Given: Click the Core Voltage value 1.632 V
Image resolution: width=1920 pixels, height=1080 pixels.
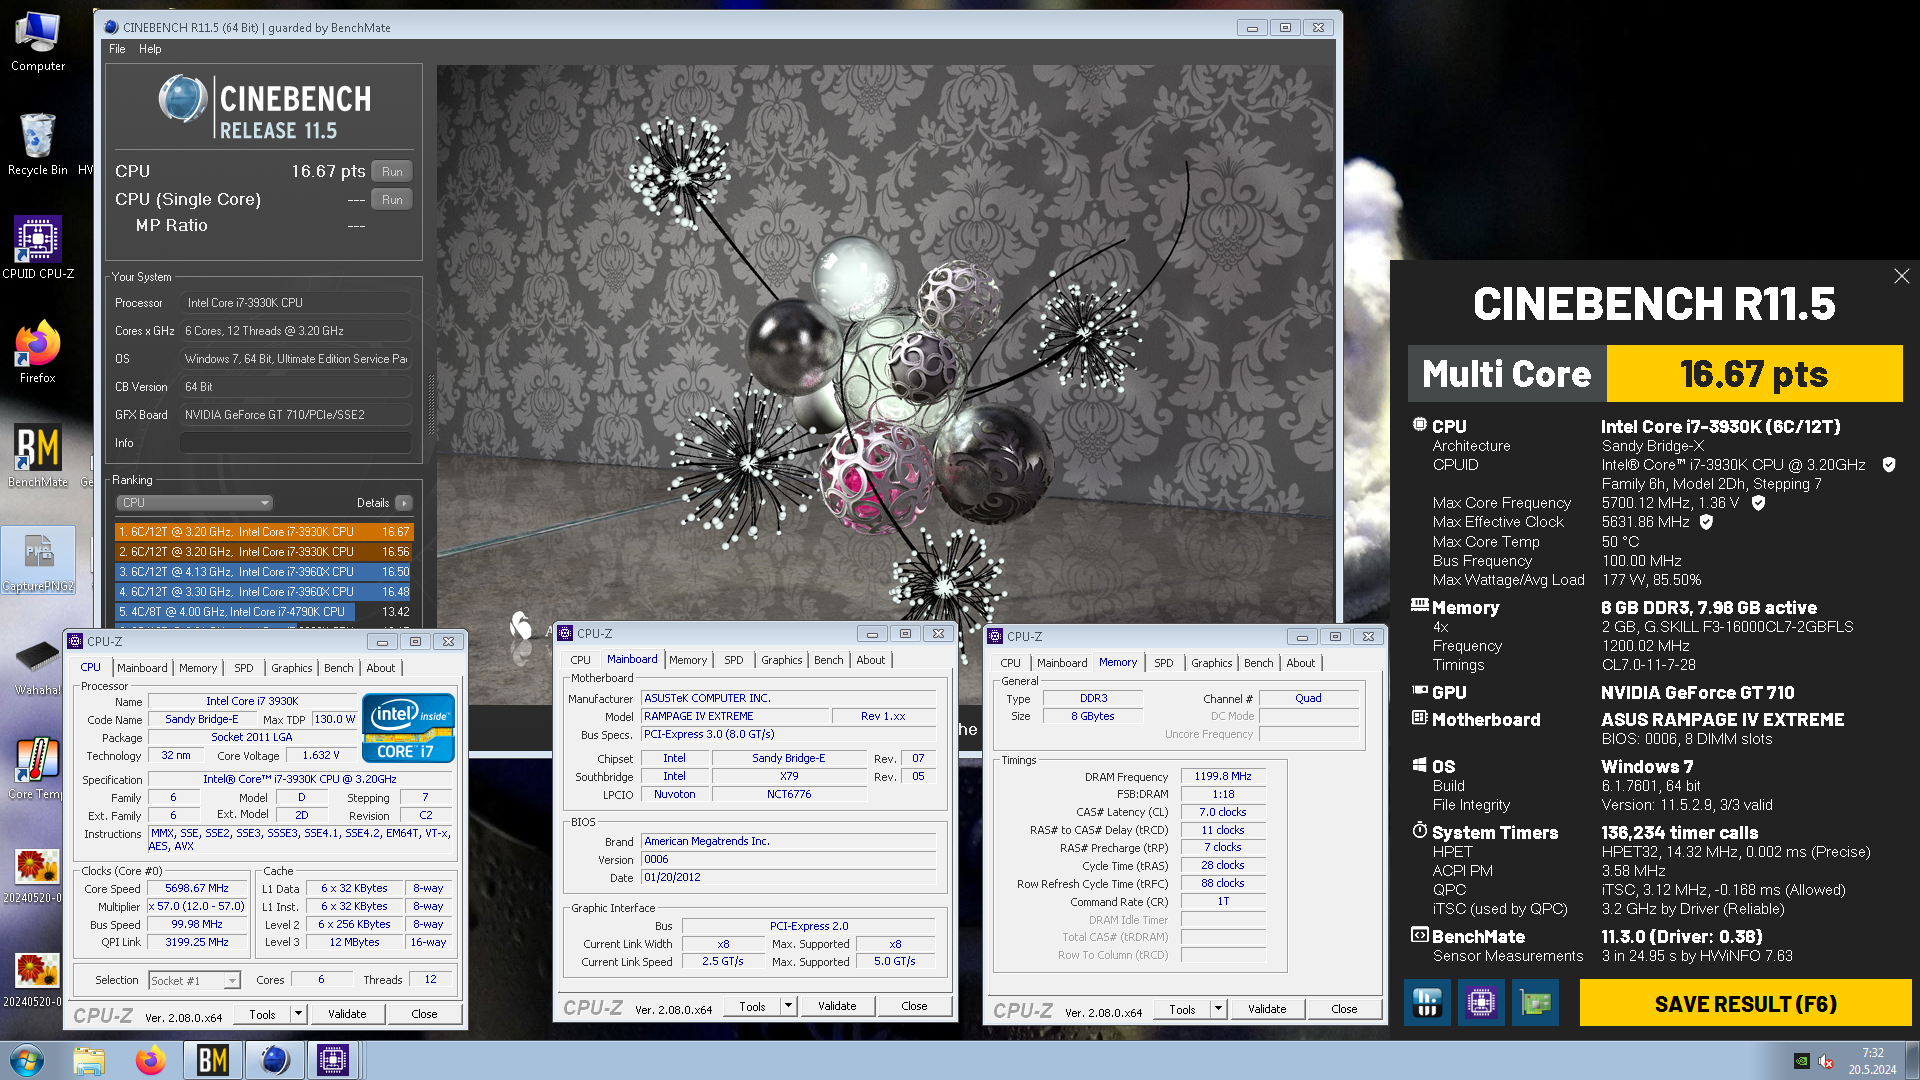Looking at the screenshot, I should [x=321, y=756].
